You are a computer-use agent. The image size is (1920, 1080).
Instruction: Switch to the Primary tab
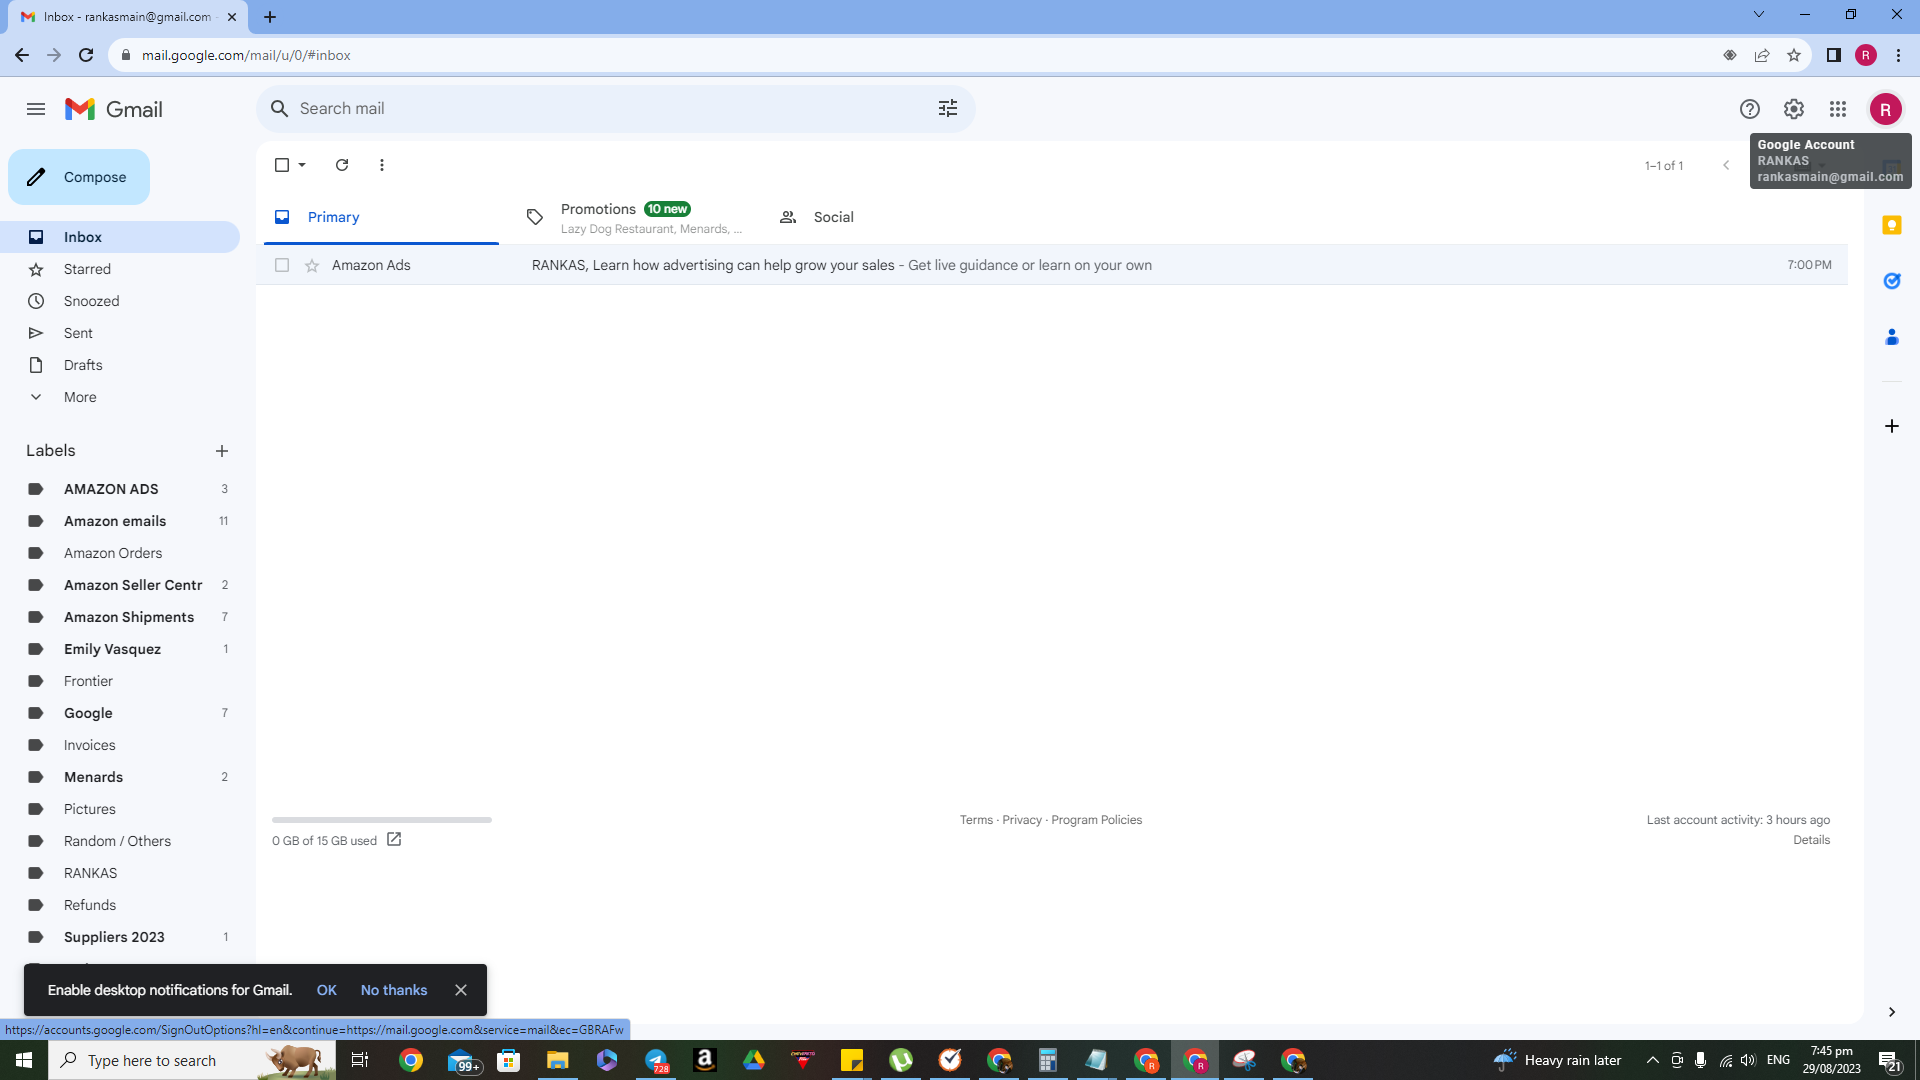pyautogui.click(x=381, y=217)
